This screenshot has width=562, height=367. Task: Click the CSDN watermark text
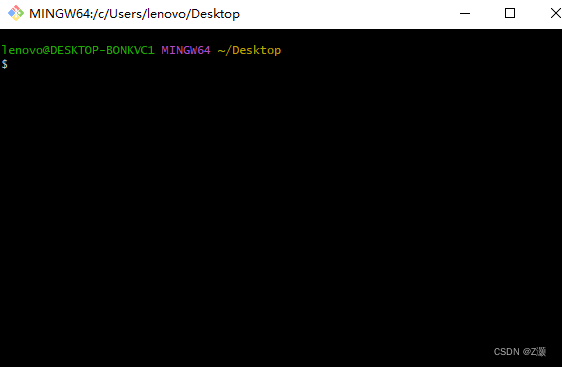(520, 352)
